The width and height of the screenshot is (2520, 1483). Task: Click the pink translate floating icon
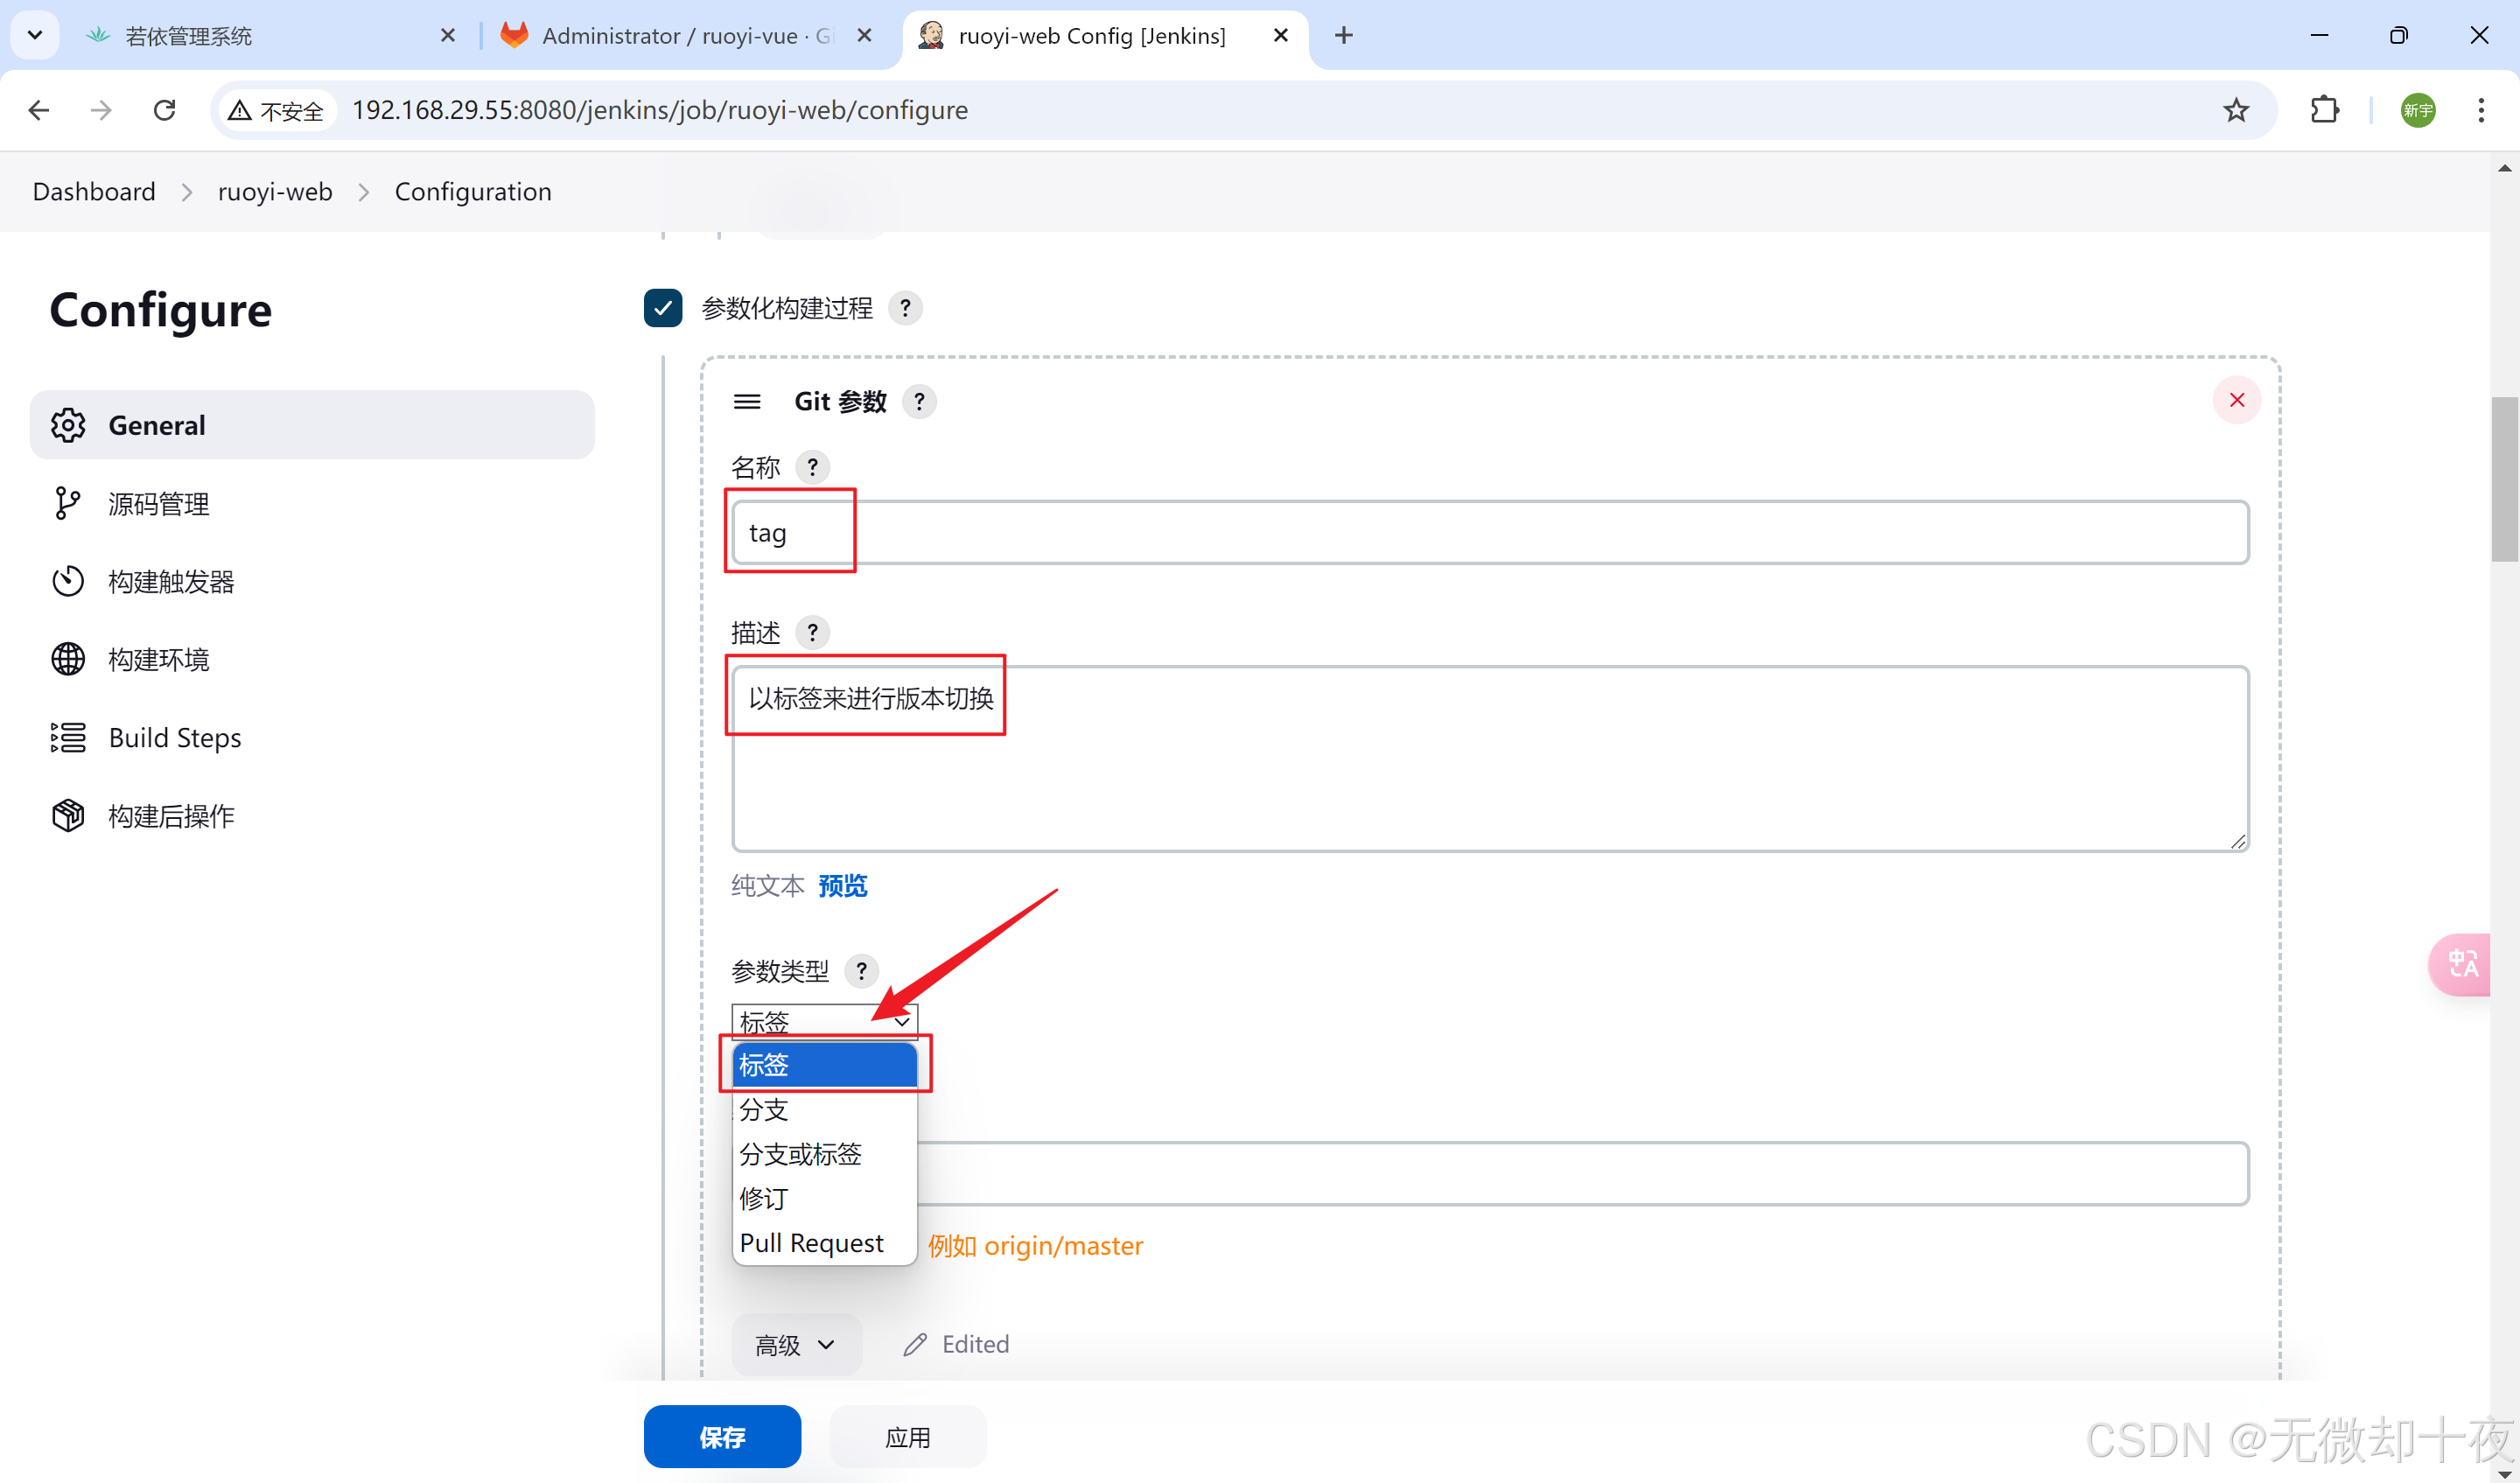[2462, 964]
